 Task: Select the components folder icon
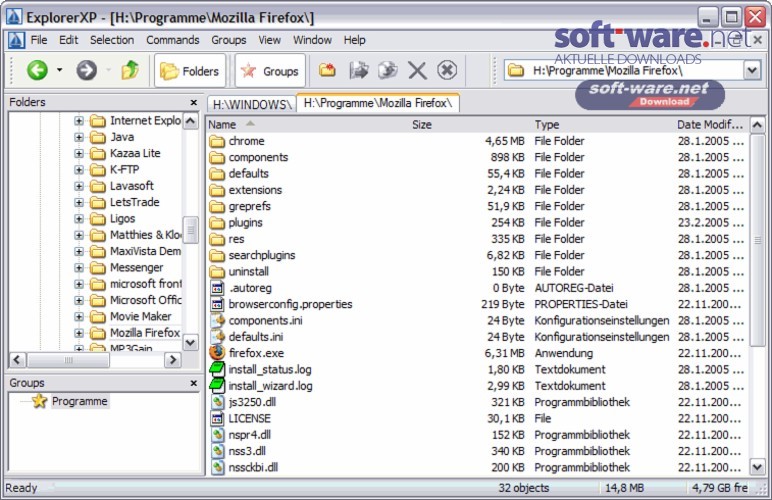(217, 157)
